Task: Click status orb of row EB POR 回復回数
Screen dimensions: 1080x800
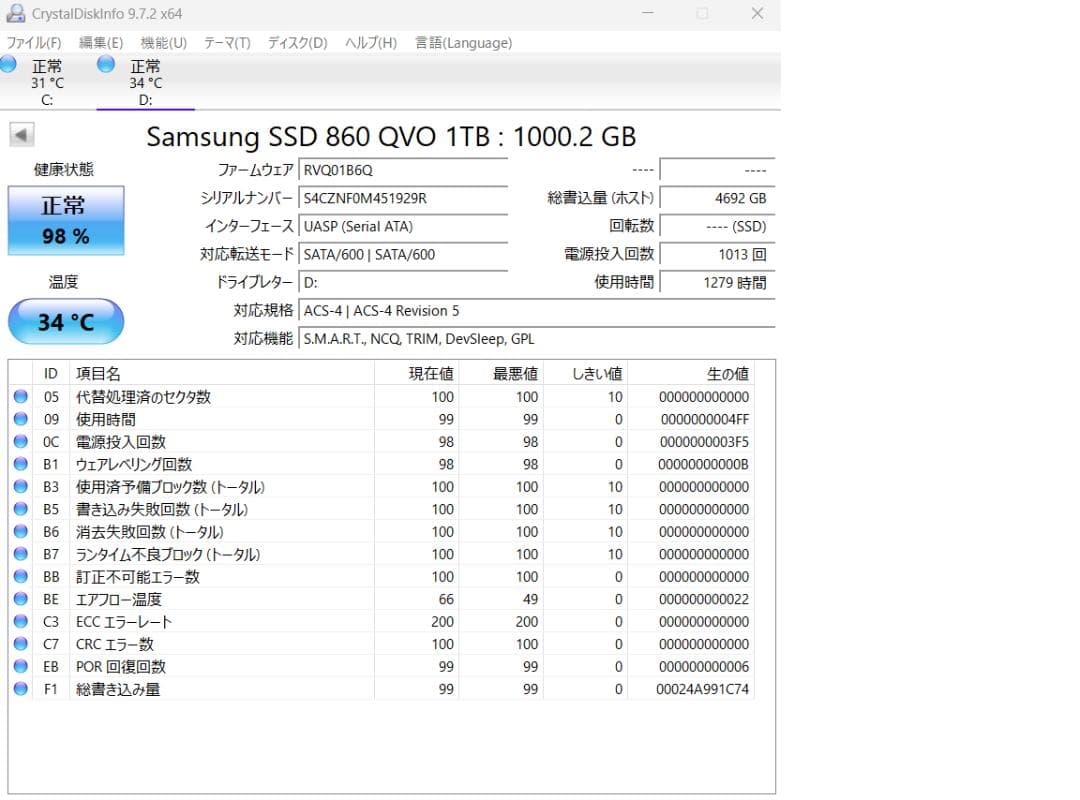Action: click(x=21, y=666)
